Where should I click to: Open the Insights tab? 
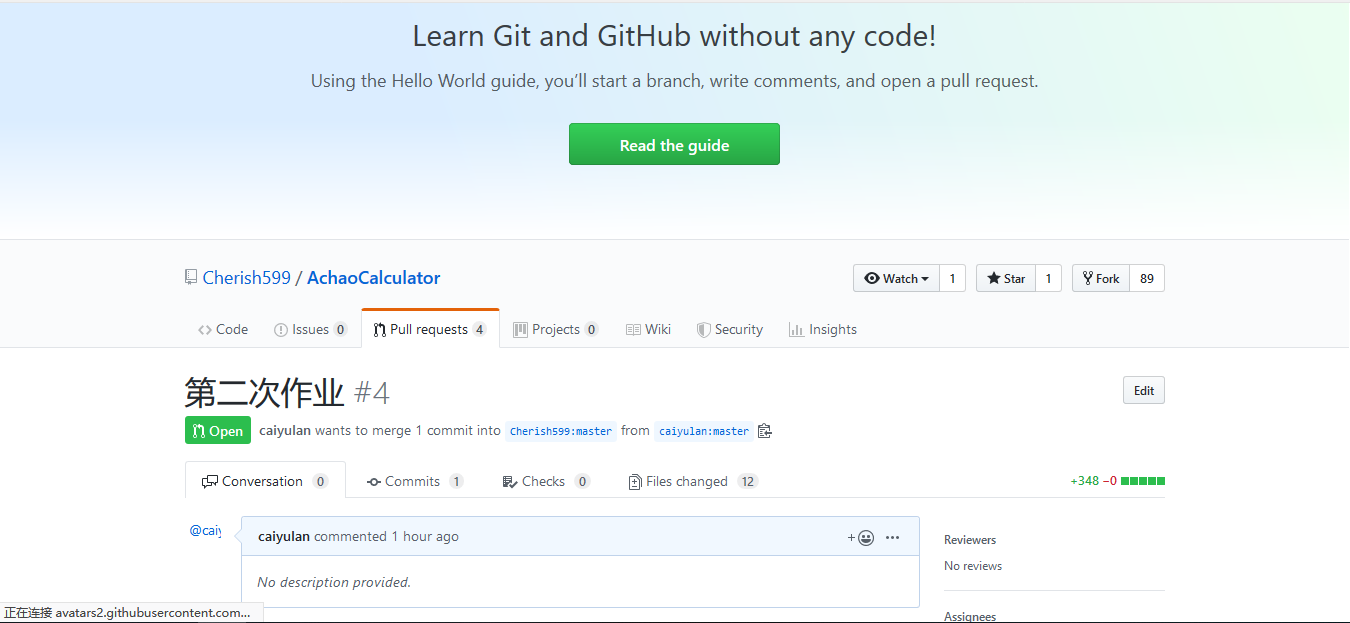[823, 329]
